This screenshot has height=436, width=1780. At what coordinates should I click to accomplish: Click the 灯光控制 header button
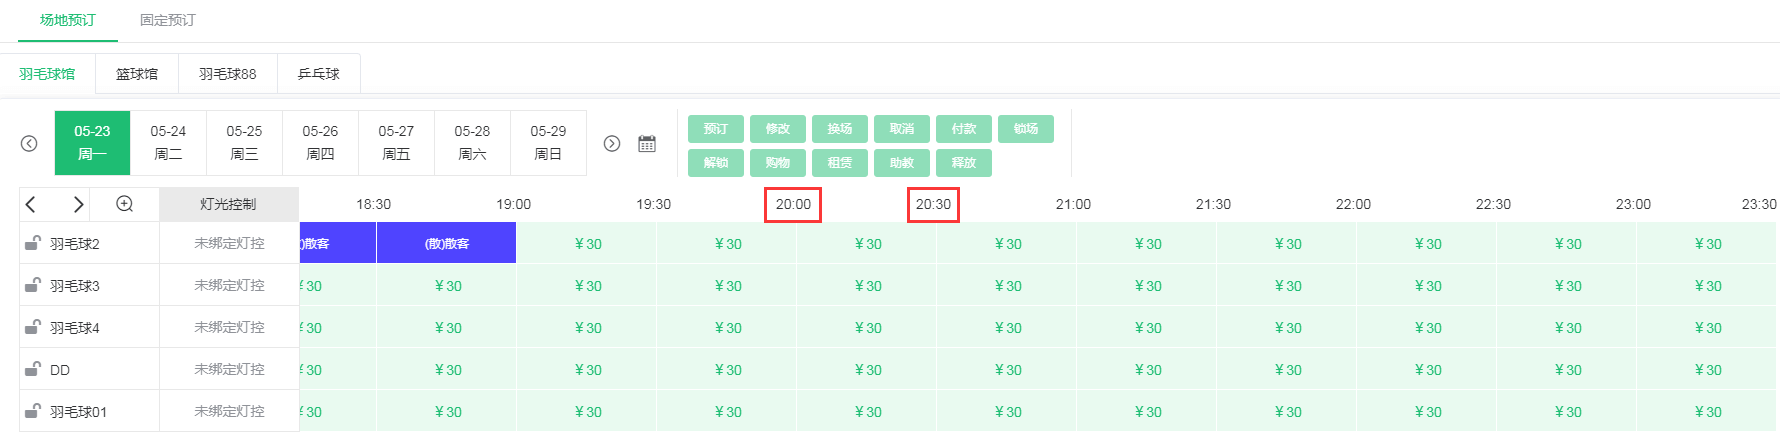228,204
